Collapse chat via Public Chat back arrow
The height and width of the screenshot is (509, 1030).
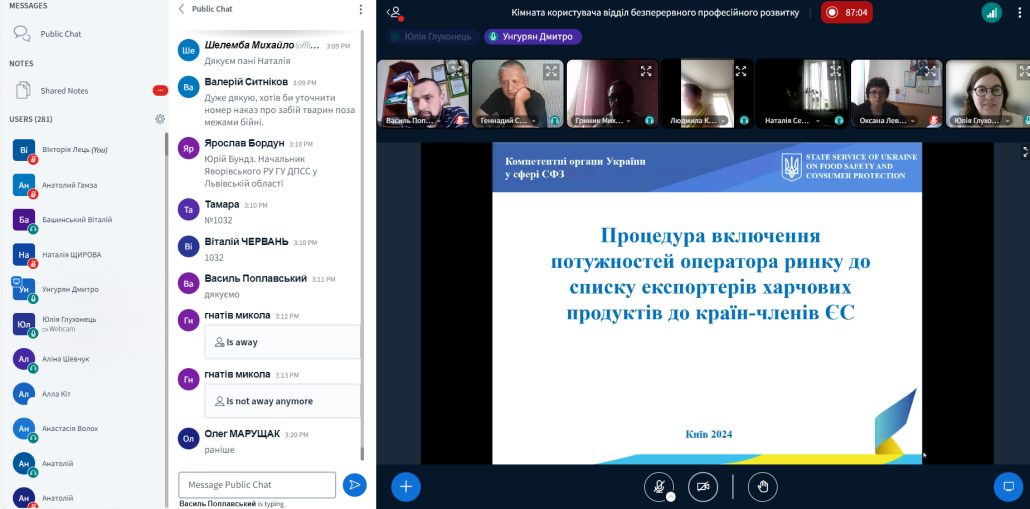coord(181,9)
